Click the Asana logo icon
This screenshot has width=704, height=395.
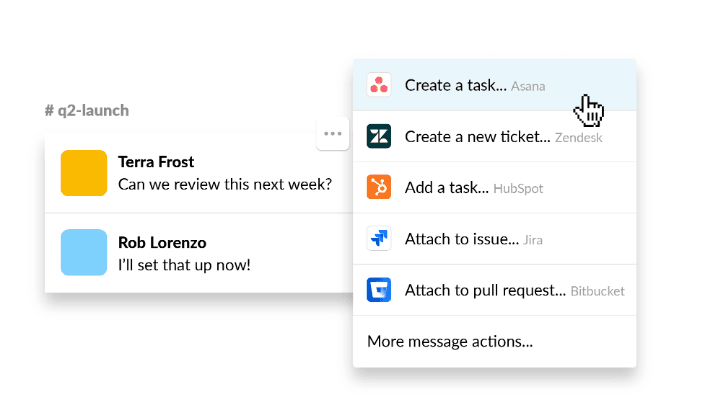tap(378, 85)
